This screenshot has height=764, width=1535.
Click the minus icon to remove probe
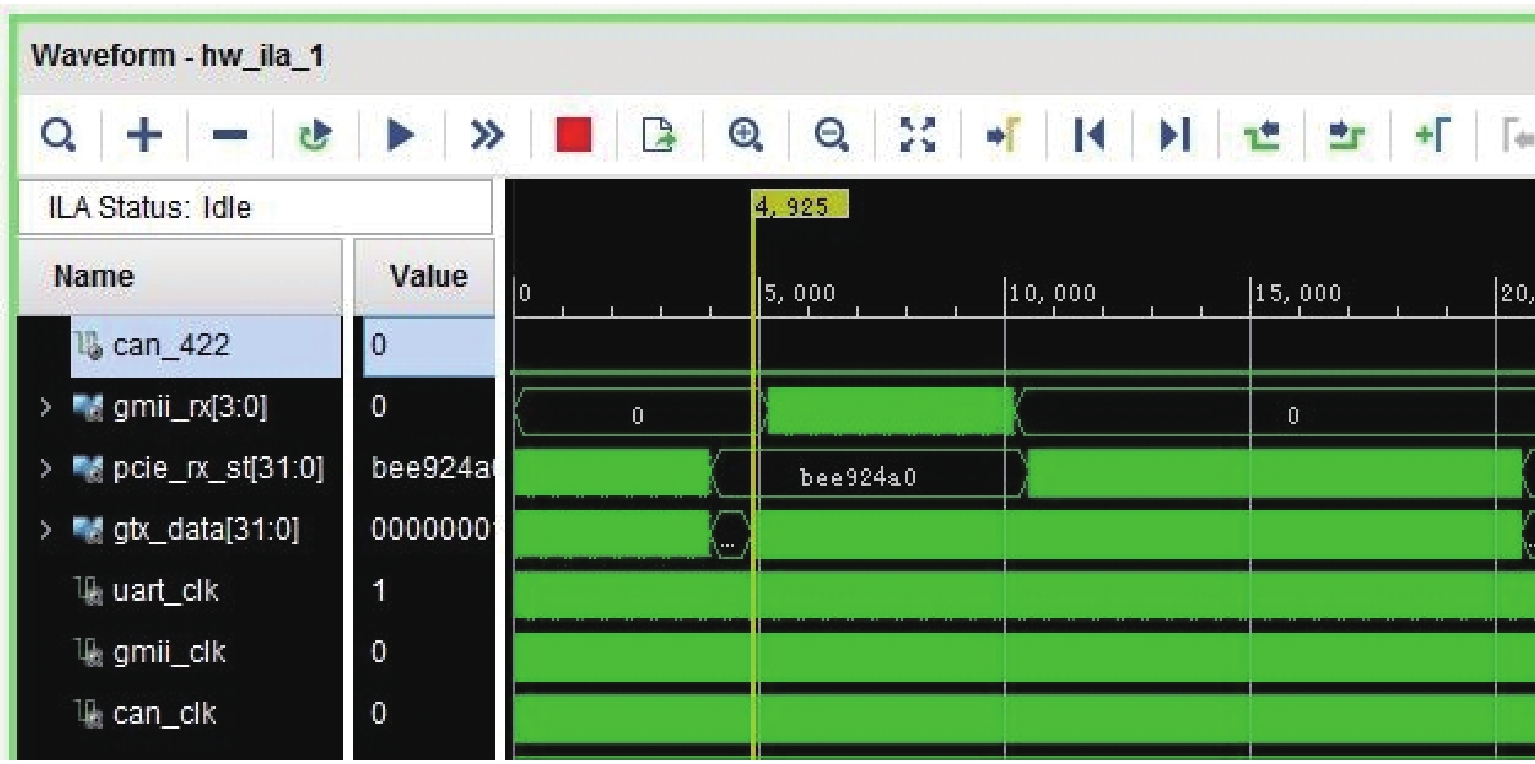click(x=231, y=134)
